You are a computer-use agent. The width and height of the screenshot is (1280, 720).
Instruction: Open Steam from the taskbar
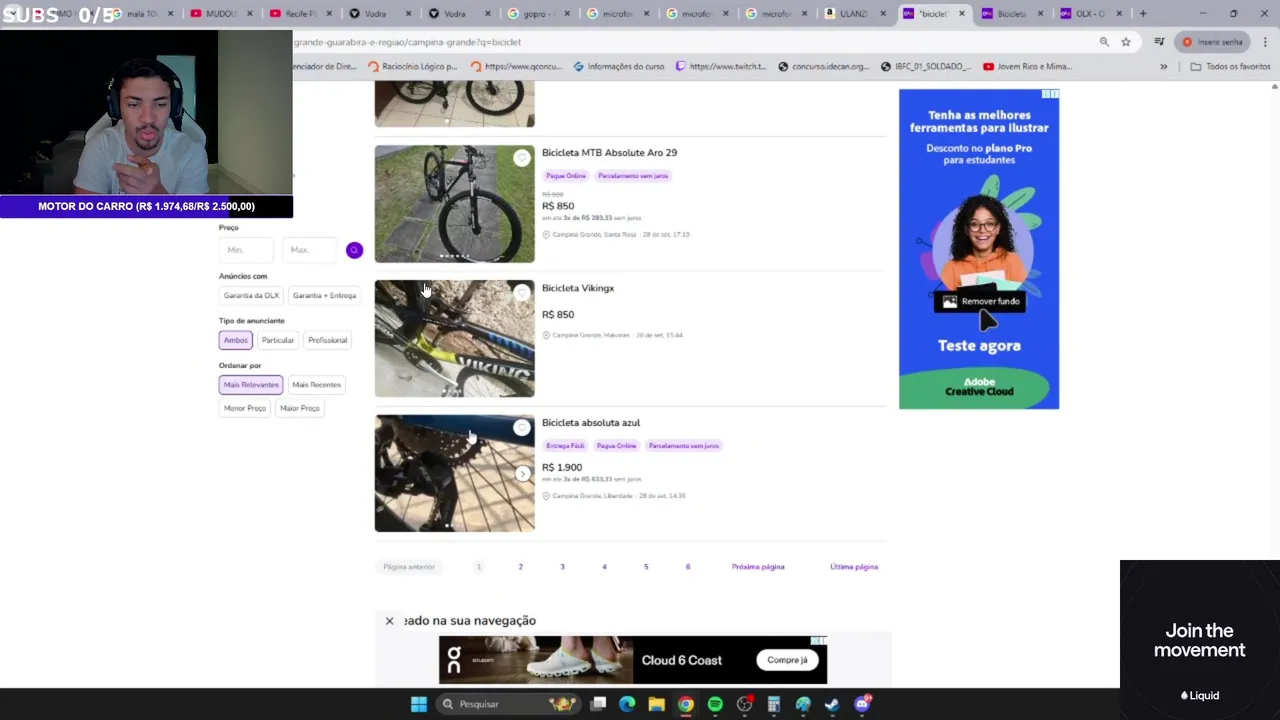point(832,704)
